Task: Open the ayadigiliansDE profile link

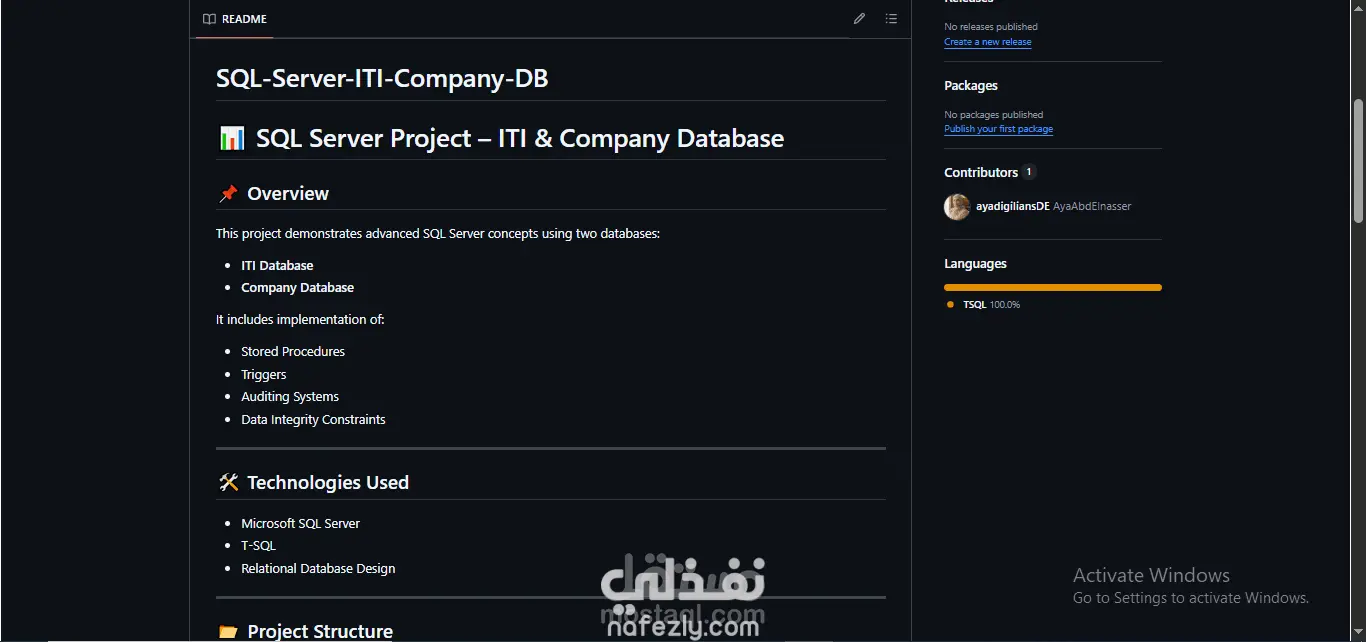Action: 1013,207
